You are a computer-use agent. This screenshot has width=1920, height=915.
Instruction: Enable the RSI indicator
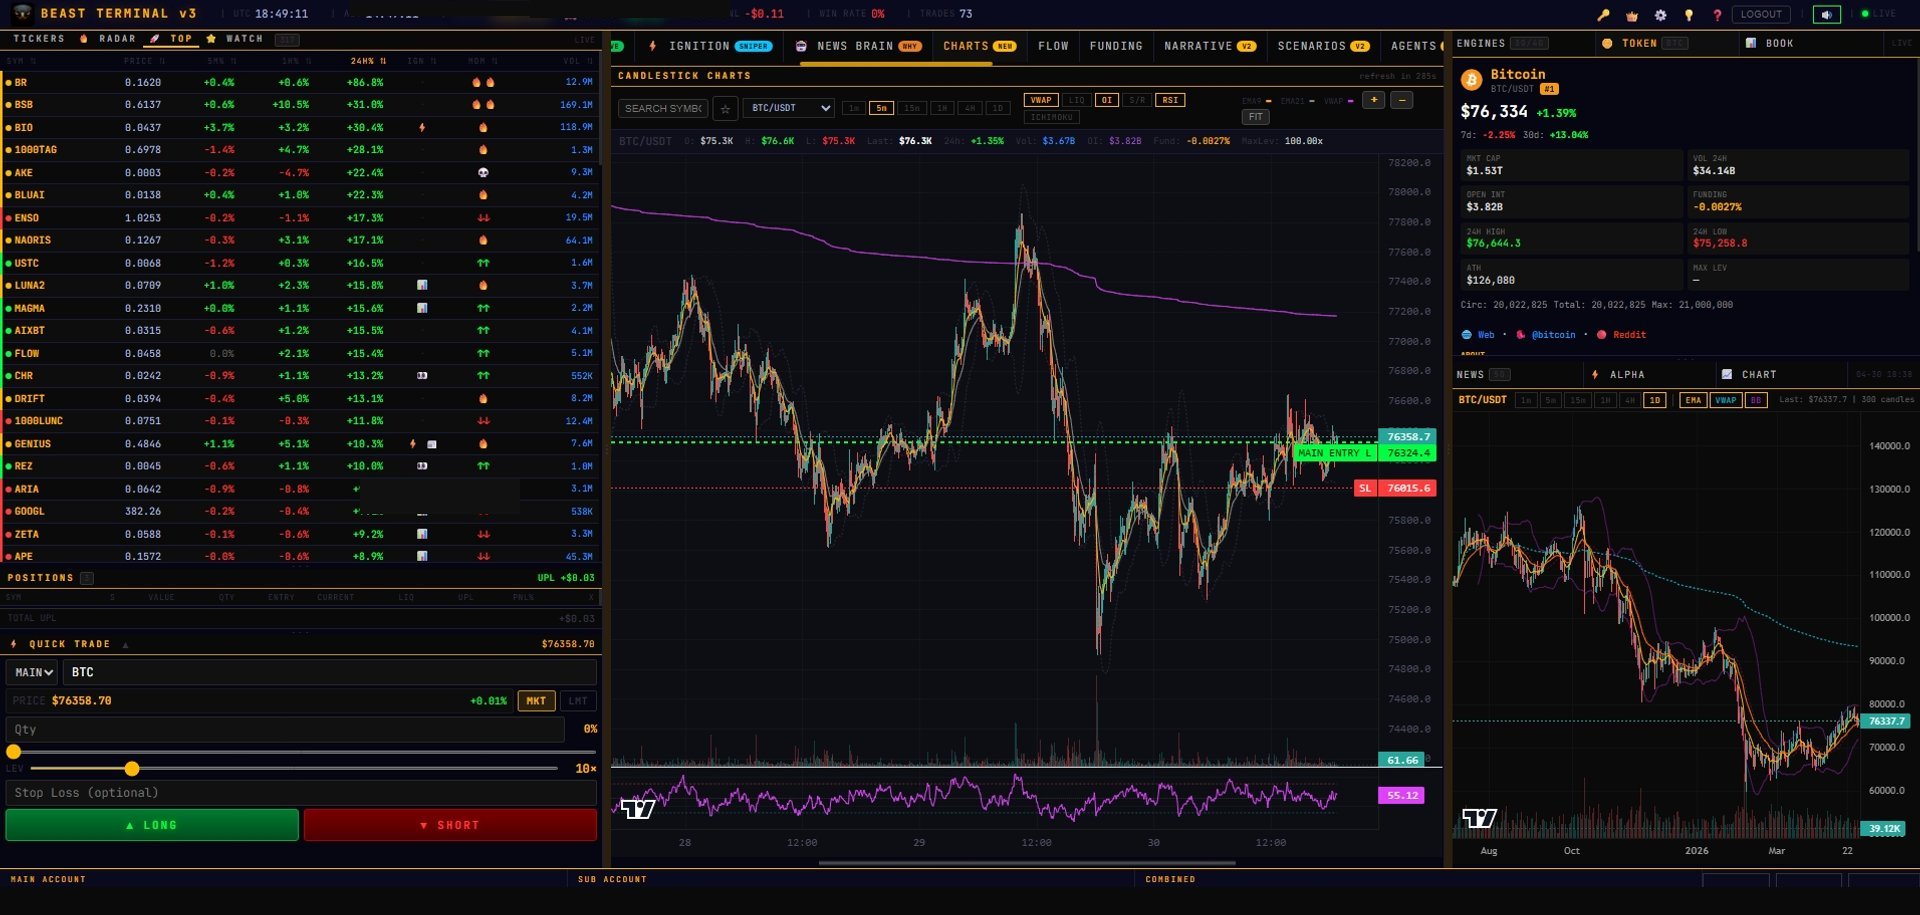1169,100
